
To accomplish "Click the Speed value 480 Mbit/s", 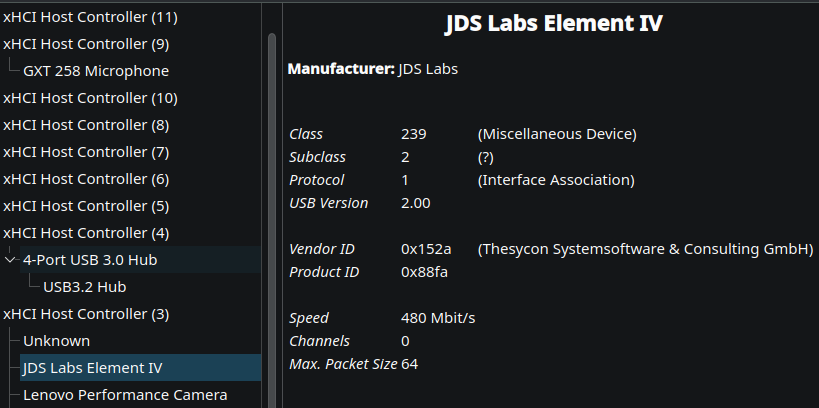I will point(438,318).
